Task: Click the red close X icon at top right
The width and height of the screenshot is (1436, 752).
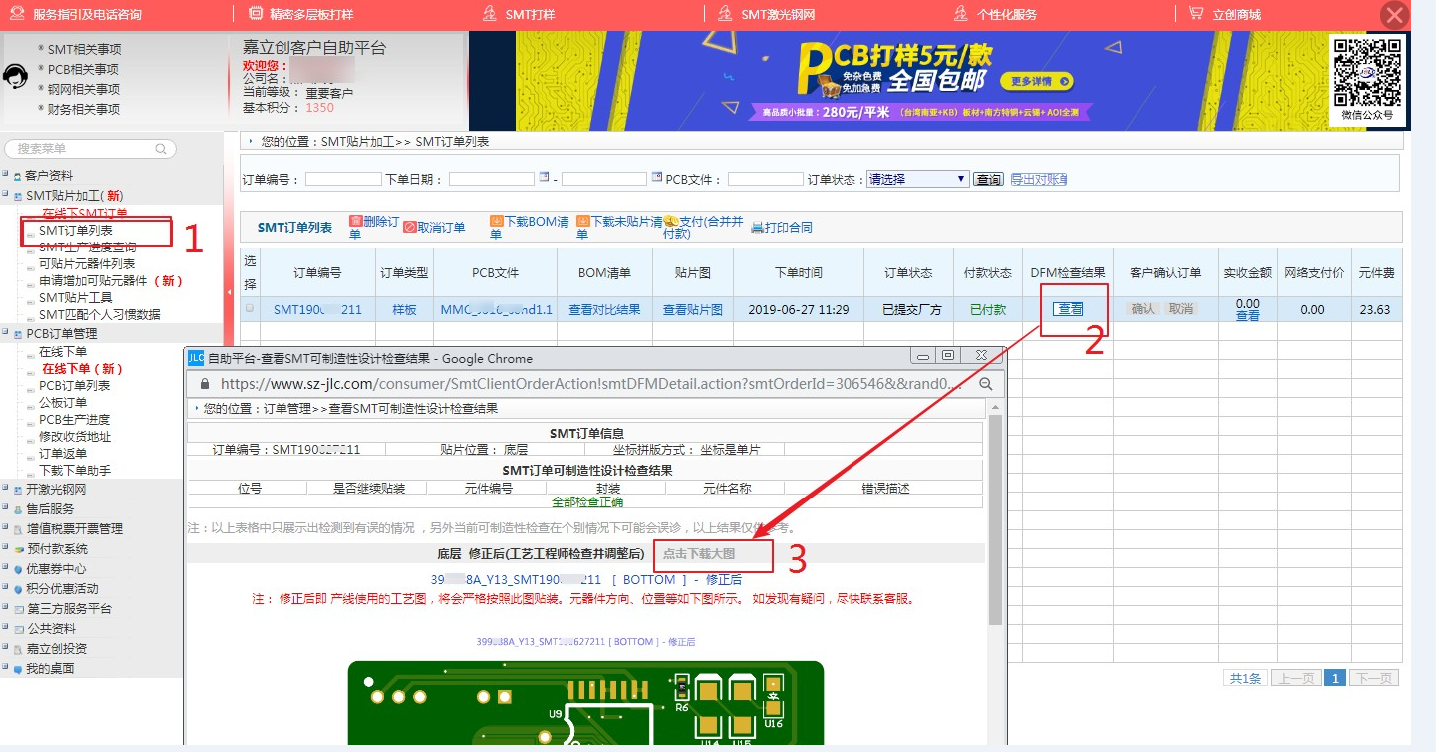Action: pos(1395,15)
